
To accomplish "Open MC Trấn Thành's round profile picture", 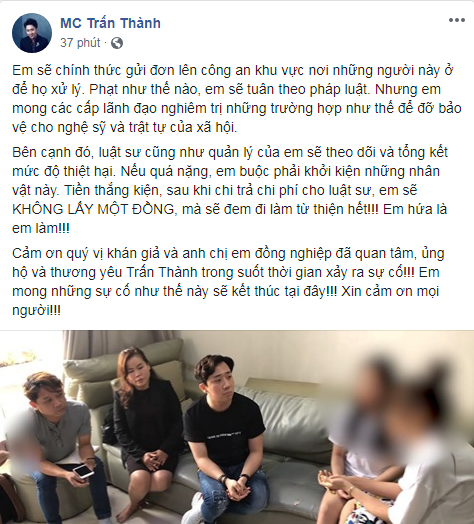I will (x=32, y=33).
